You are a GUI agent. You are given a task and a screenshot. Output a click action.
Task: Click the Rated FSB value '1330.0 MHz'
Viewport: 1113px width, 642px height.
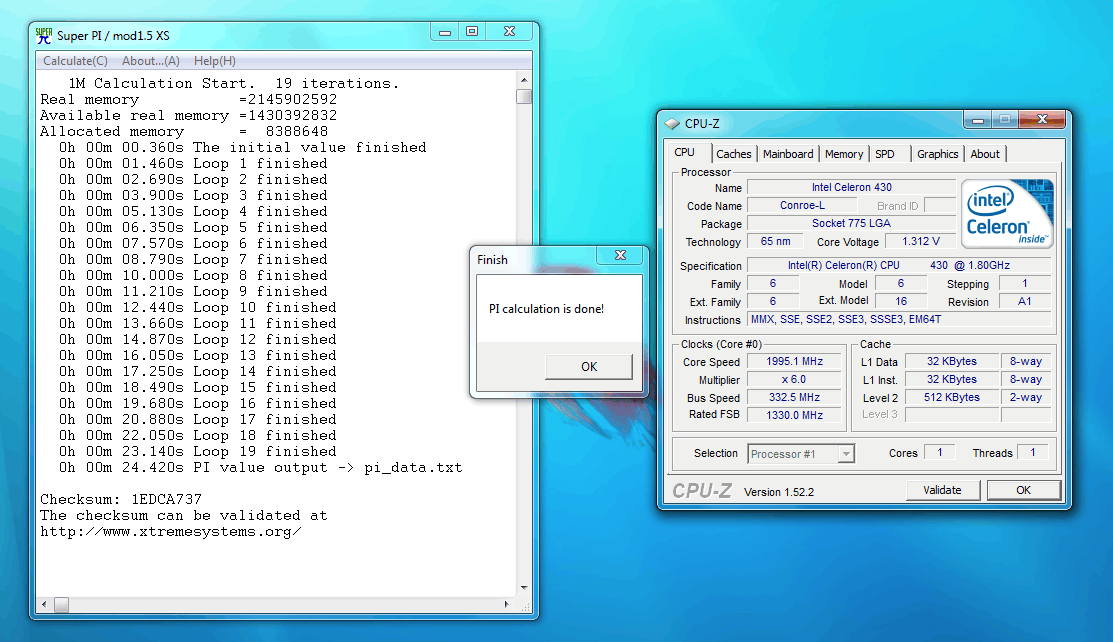[x=794, y=415]
